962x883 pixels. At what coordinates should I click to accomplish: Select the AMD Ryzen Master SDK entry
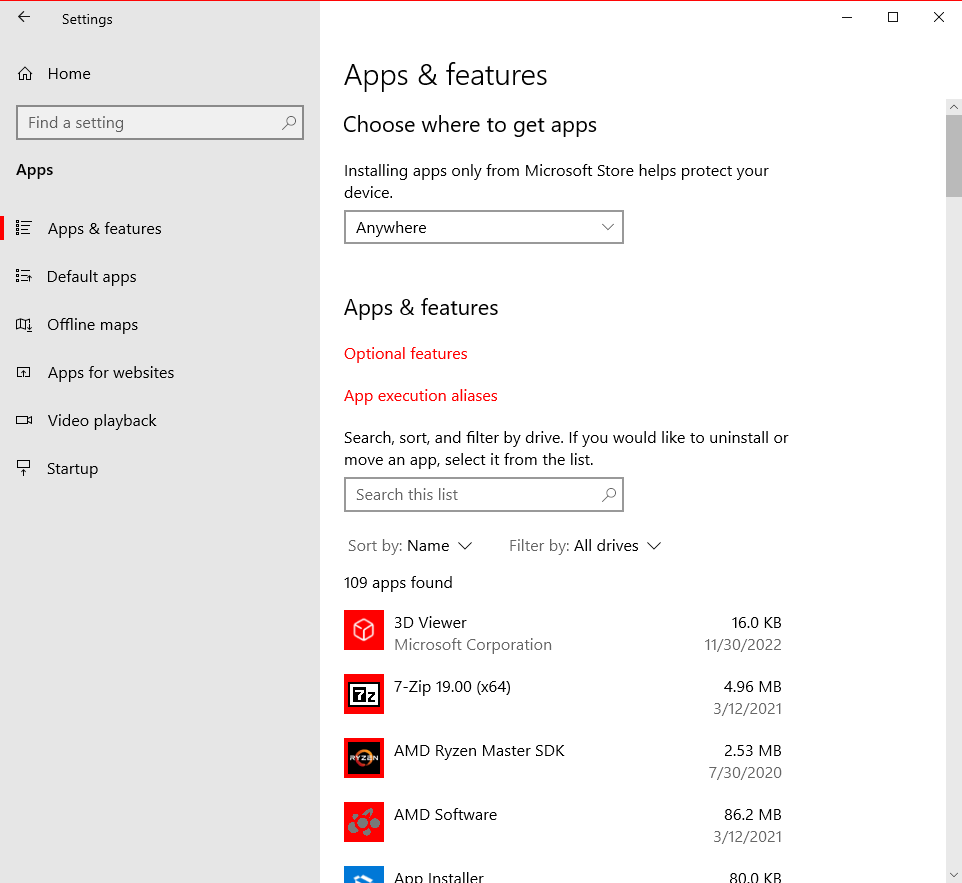563,758
